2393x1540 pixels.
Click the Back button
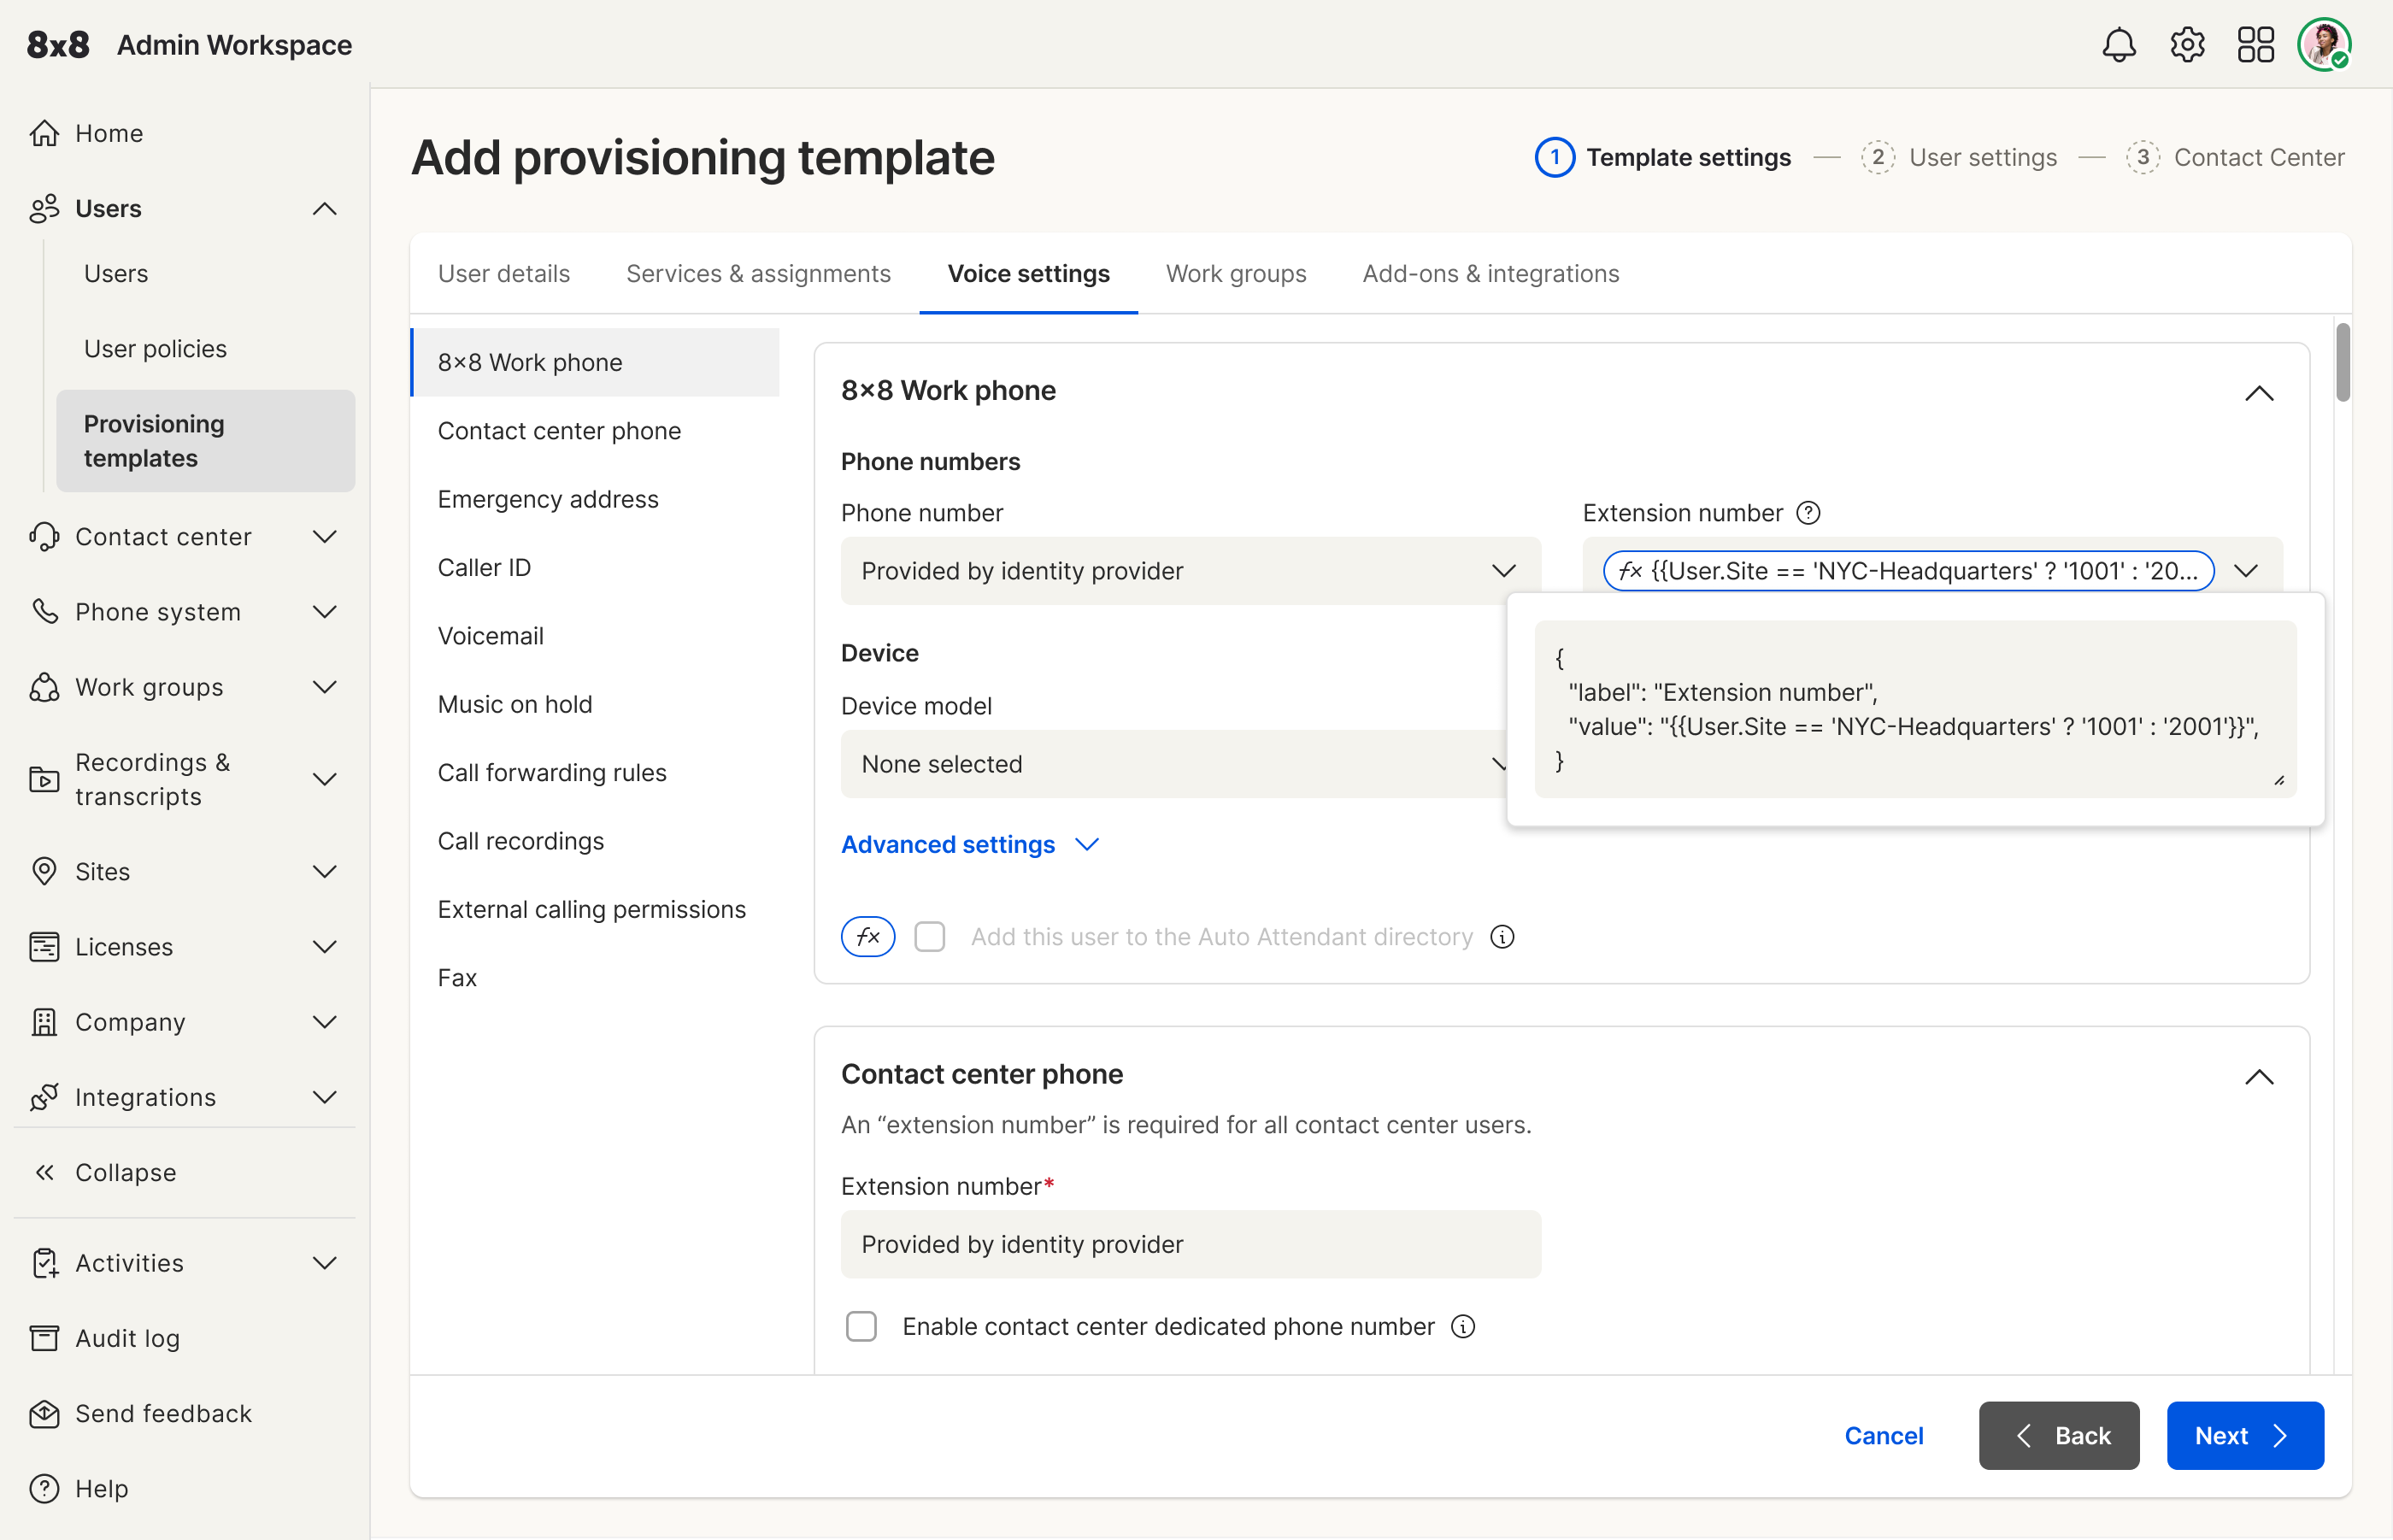click(2058, 1435)
